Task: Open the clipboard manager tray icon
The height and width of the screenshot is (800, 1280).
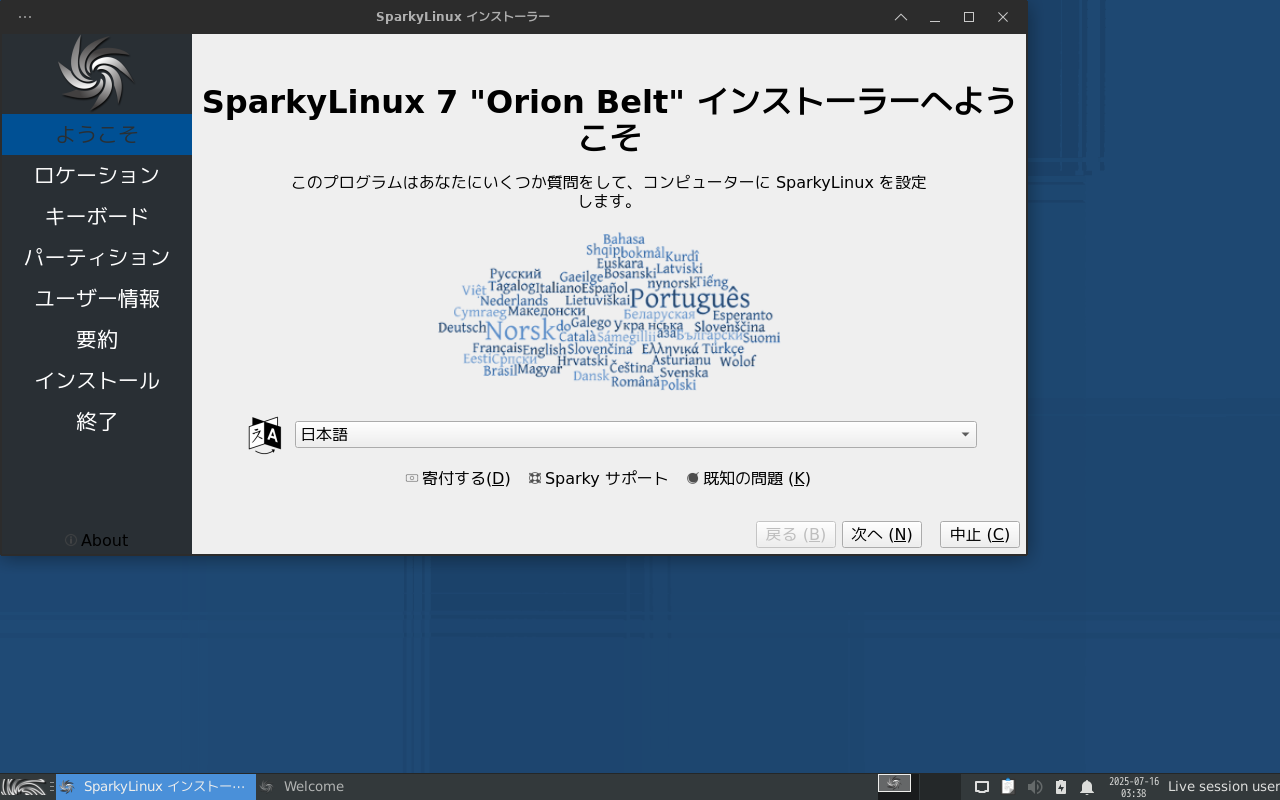Action: click(1008, 787)
